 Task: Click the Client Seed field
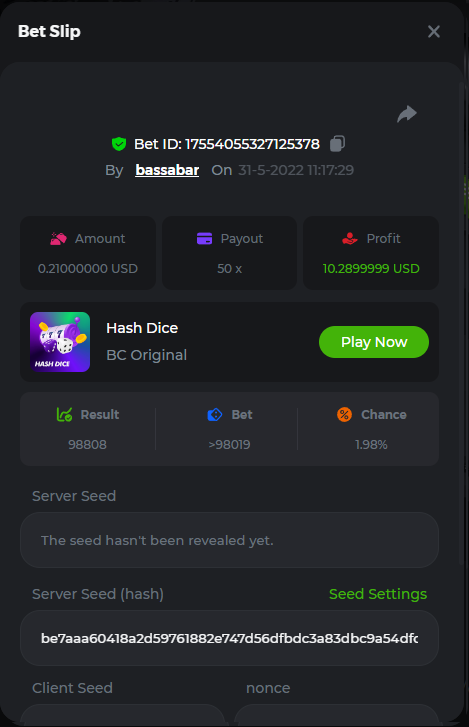[x=123, y=715]
